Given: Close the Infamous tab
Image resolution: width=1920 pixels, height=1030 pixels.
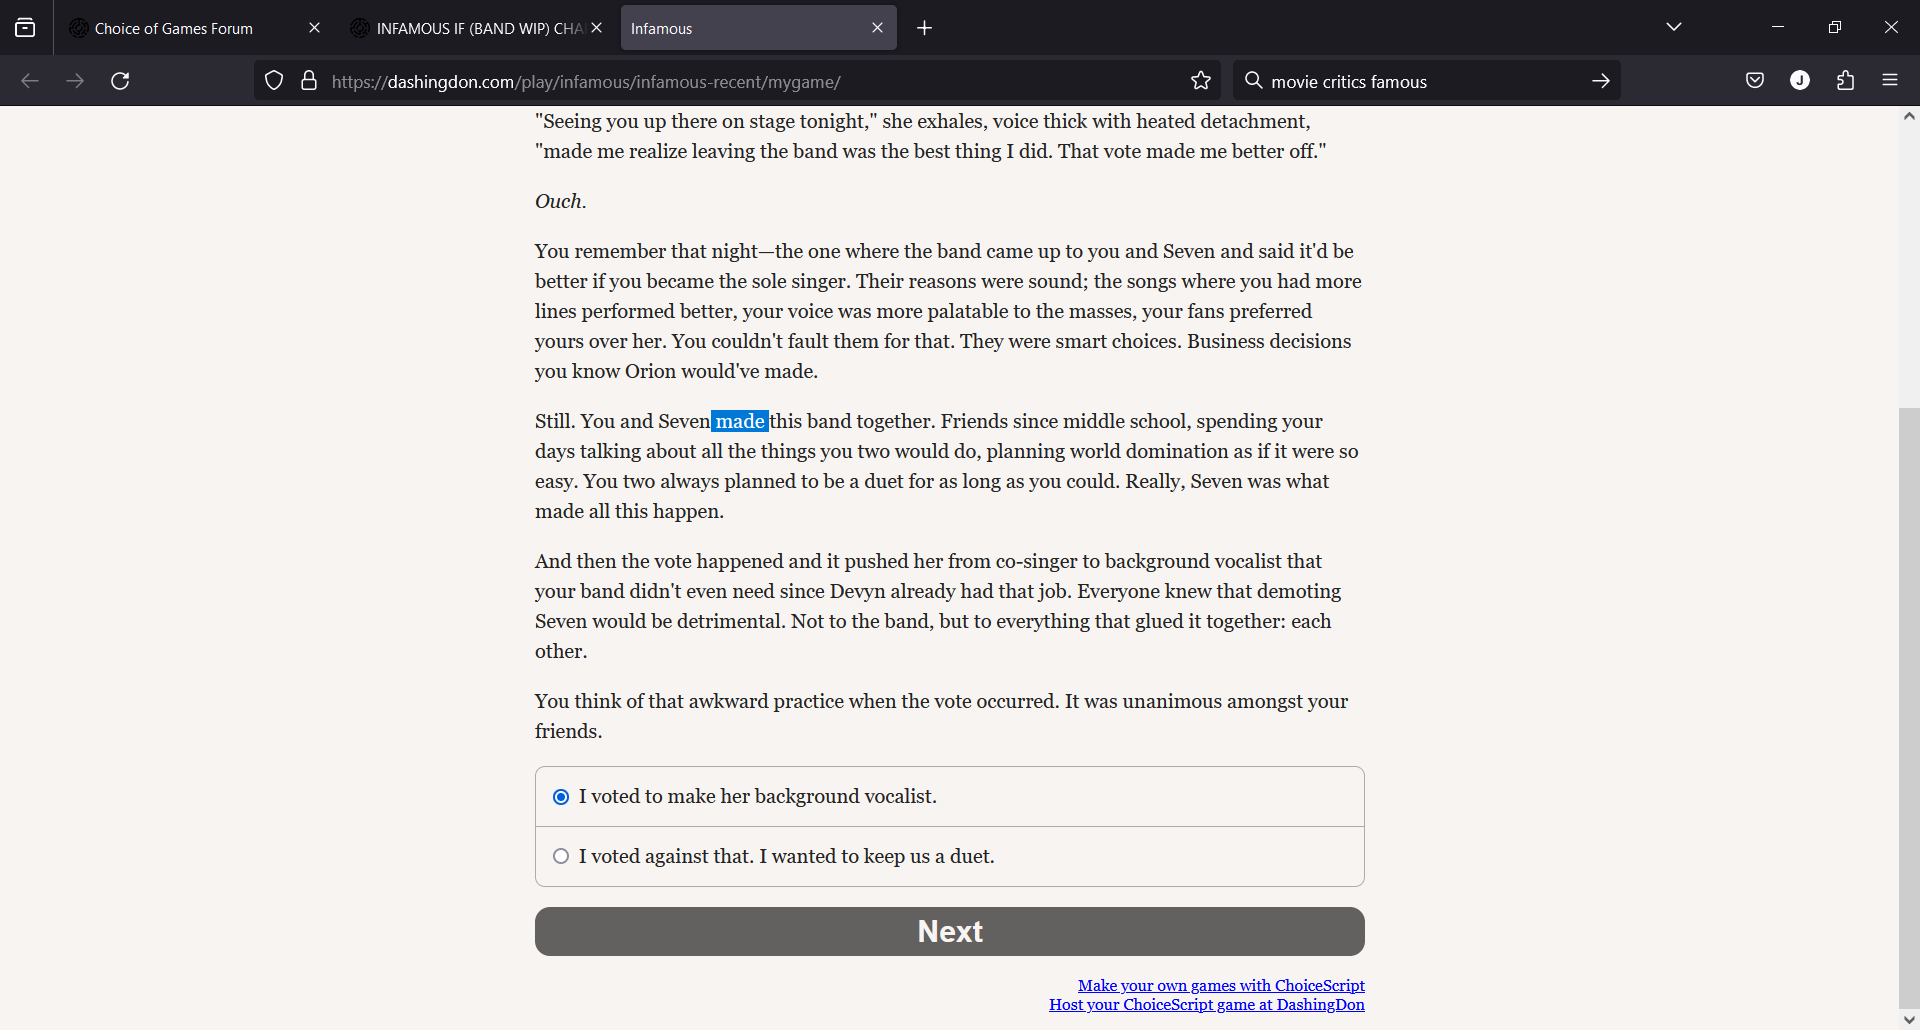Looking at the screenshot, I should pyautogui.click(x=877, y=28).
